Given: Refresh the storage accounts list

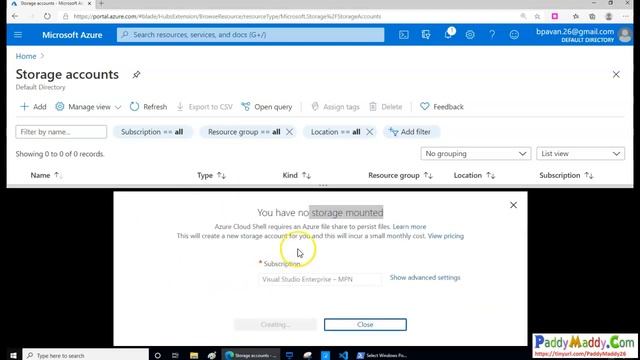Looking at the screenshot, I should click(x=149, y=107).
